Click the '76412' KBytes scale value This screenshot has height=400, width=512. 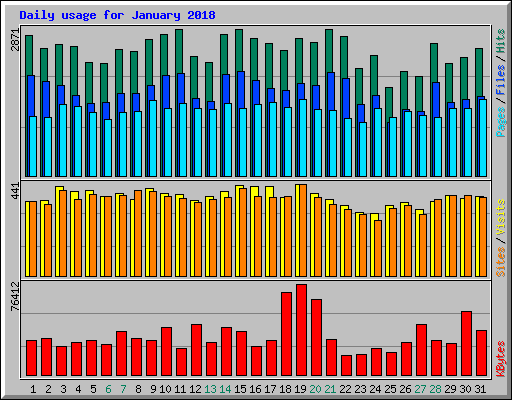(15, 296)
